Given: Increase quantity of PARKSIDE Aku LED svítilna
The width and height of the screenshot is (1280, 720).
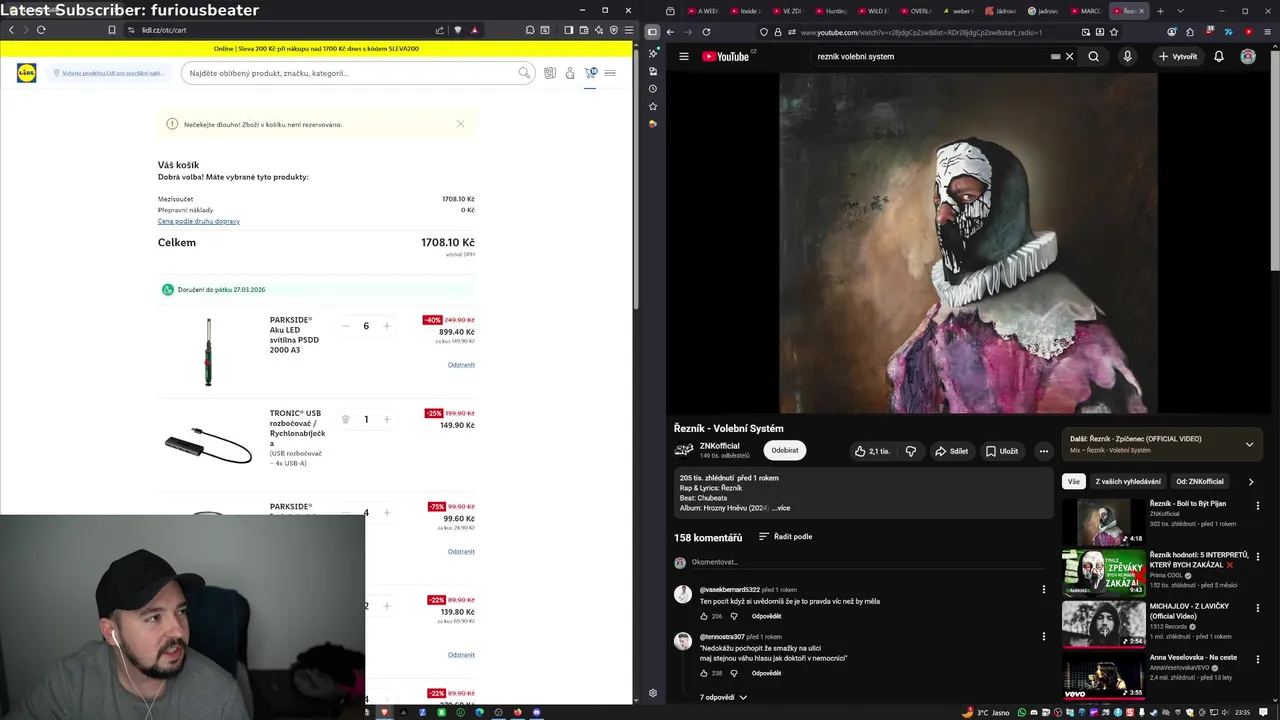Looking at the screenshot, I should click(387, 326).
